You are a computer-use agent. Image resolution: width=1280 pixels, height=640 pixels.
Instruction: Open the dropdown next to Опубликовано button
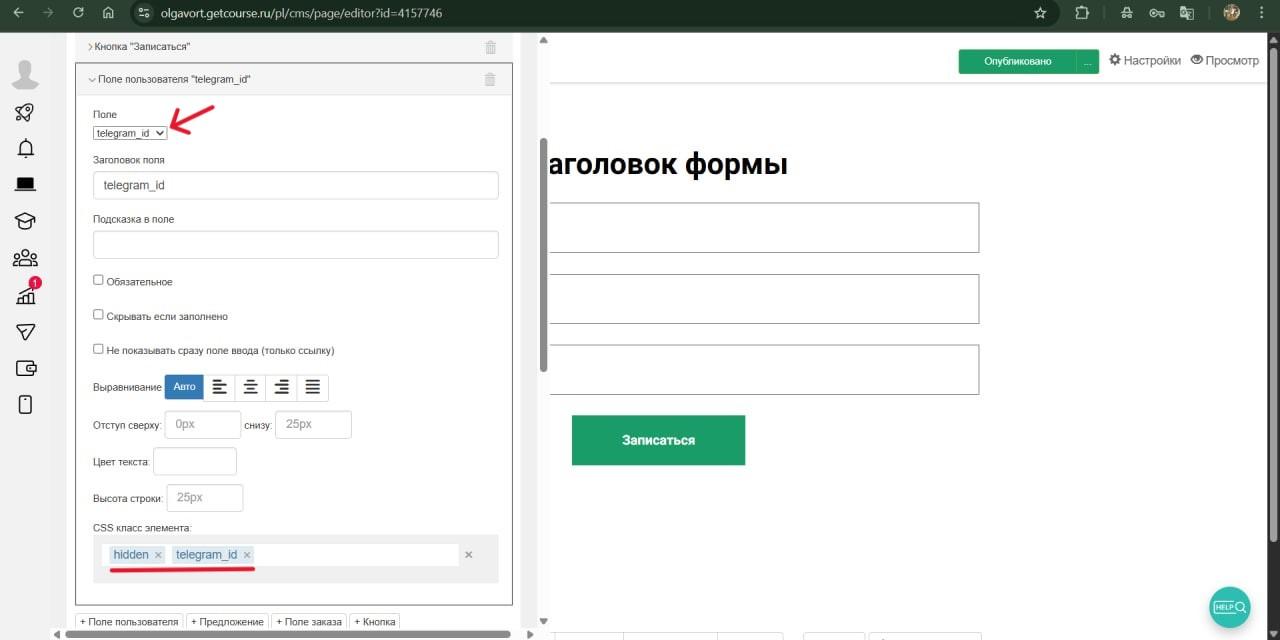(1087, 62)
